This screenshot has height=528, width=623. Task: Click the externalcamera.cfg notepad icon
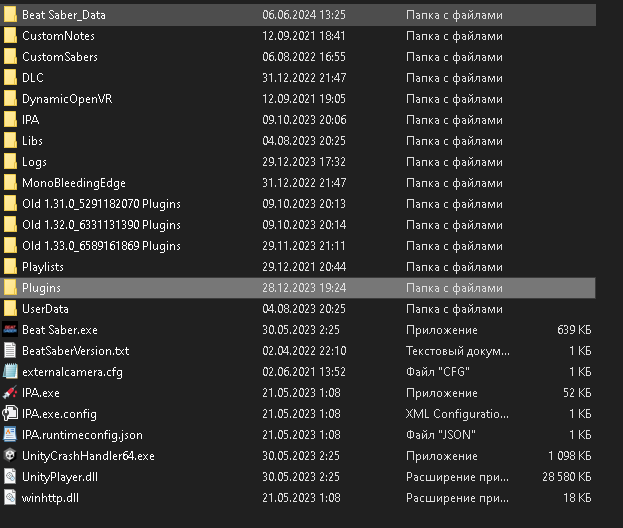click(x=10, y=372)
